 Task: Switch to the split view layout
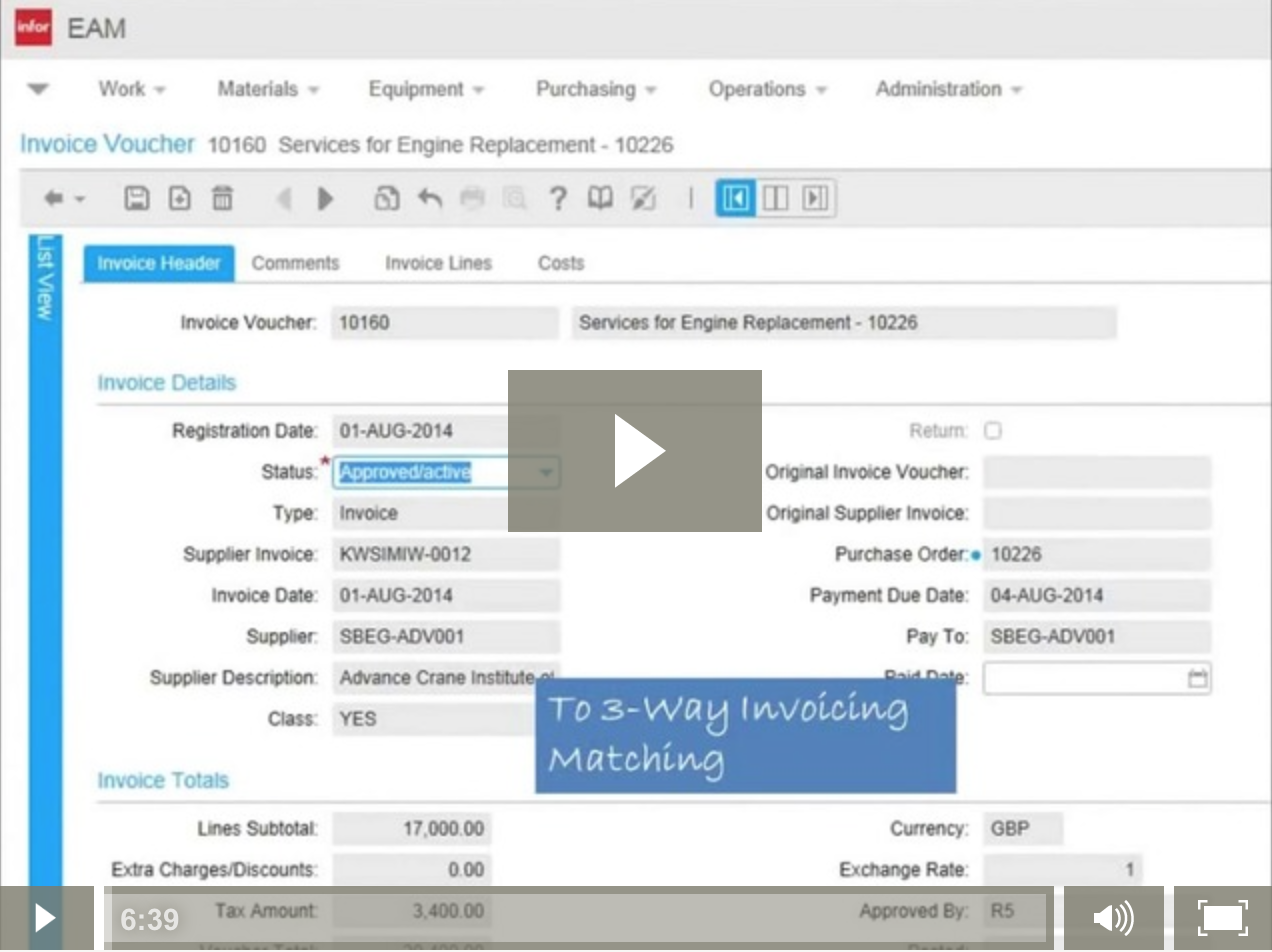(775, 198)
